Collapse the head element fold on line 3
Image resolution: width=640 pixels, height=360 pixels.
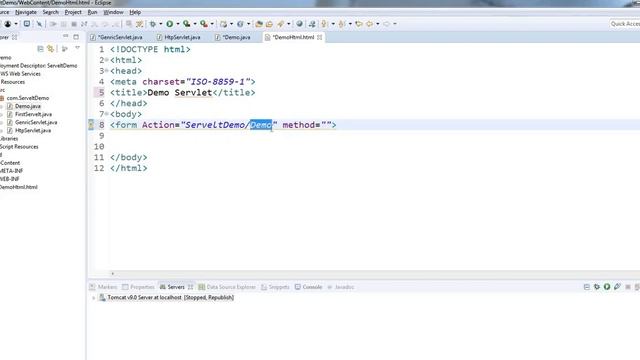pos(107,71)
